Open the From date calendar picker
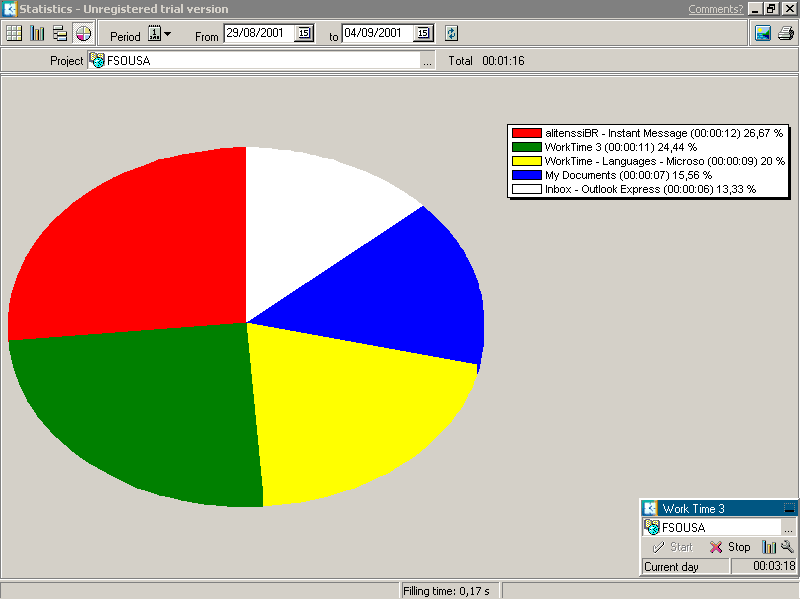 coord(304,33)
